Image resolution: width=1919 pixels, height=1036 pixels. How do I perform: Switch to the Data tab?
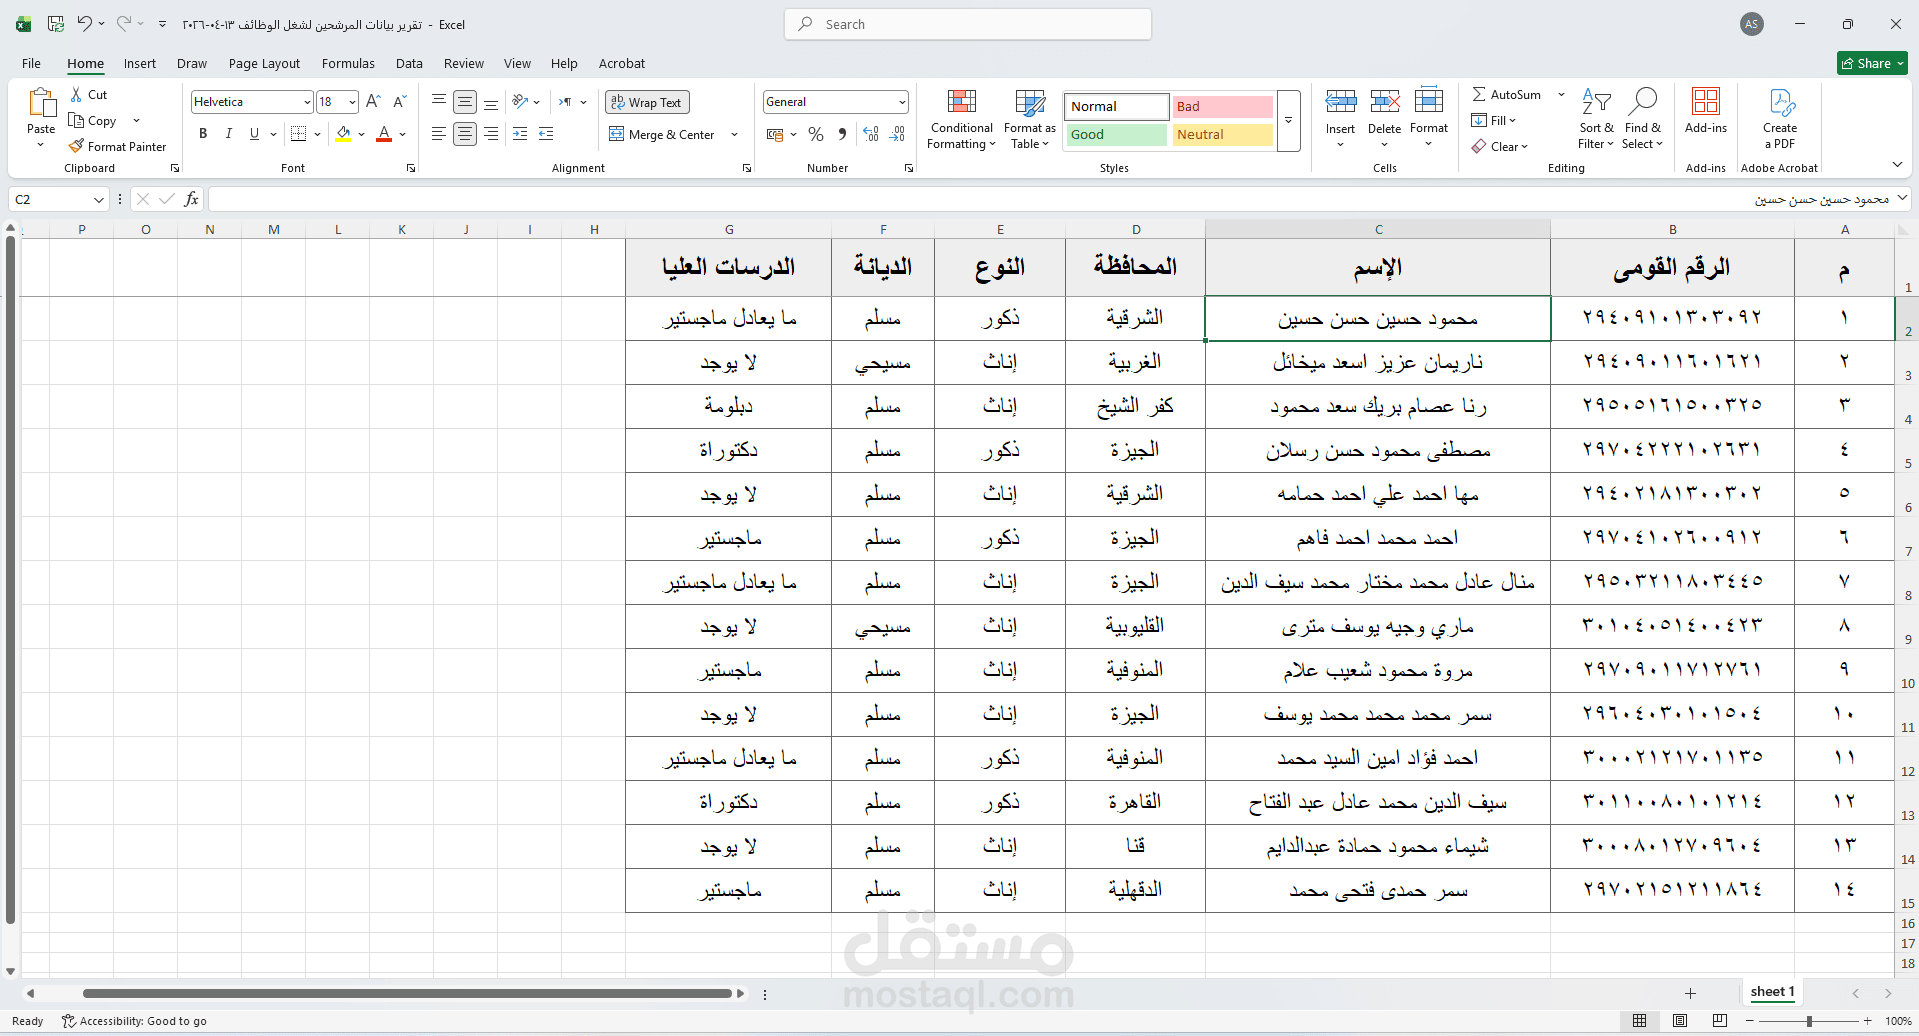tap(409, 63)
